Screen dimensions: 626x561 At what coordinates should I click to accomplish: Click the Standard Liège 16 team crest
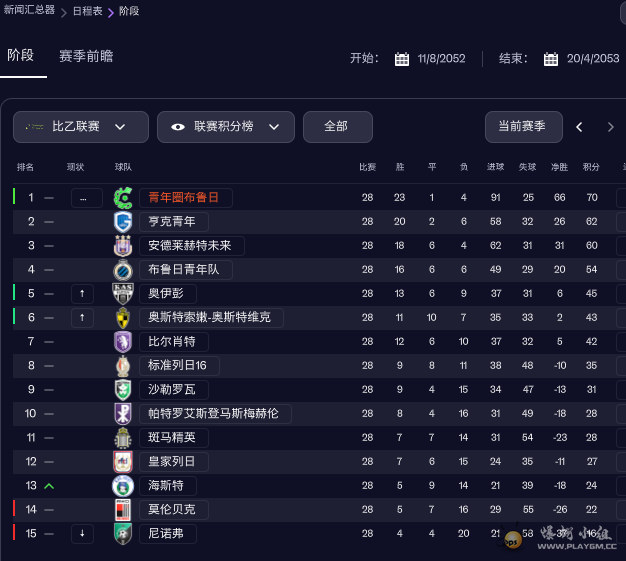123,365
